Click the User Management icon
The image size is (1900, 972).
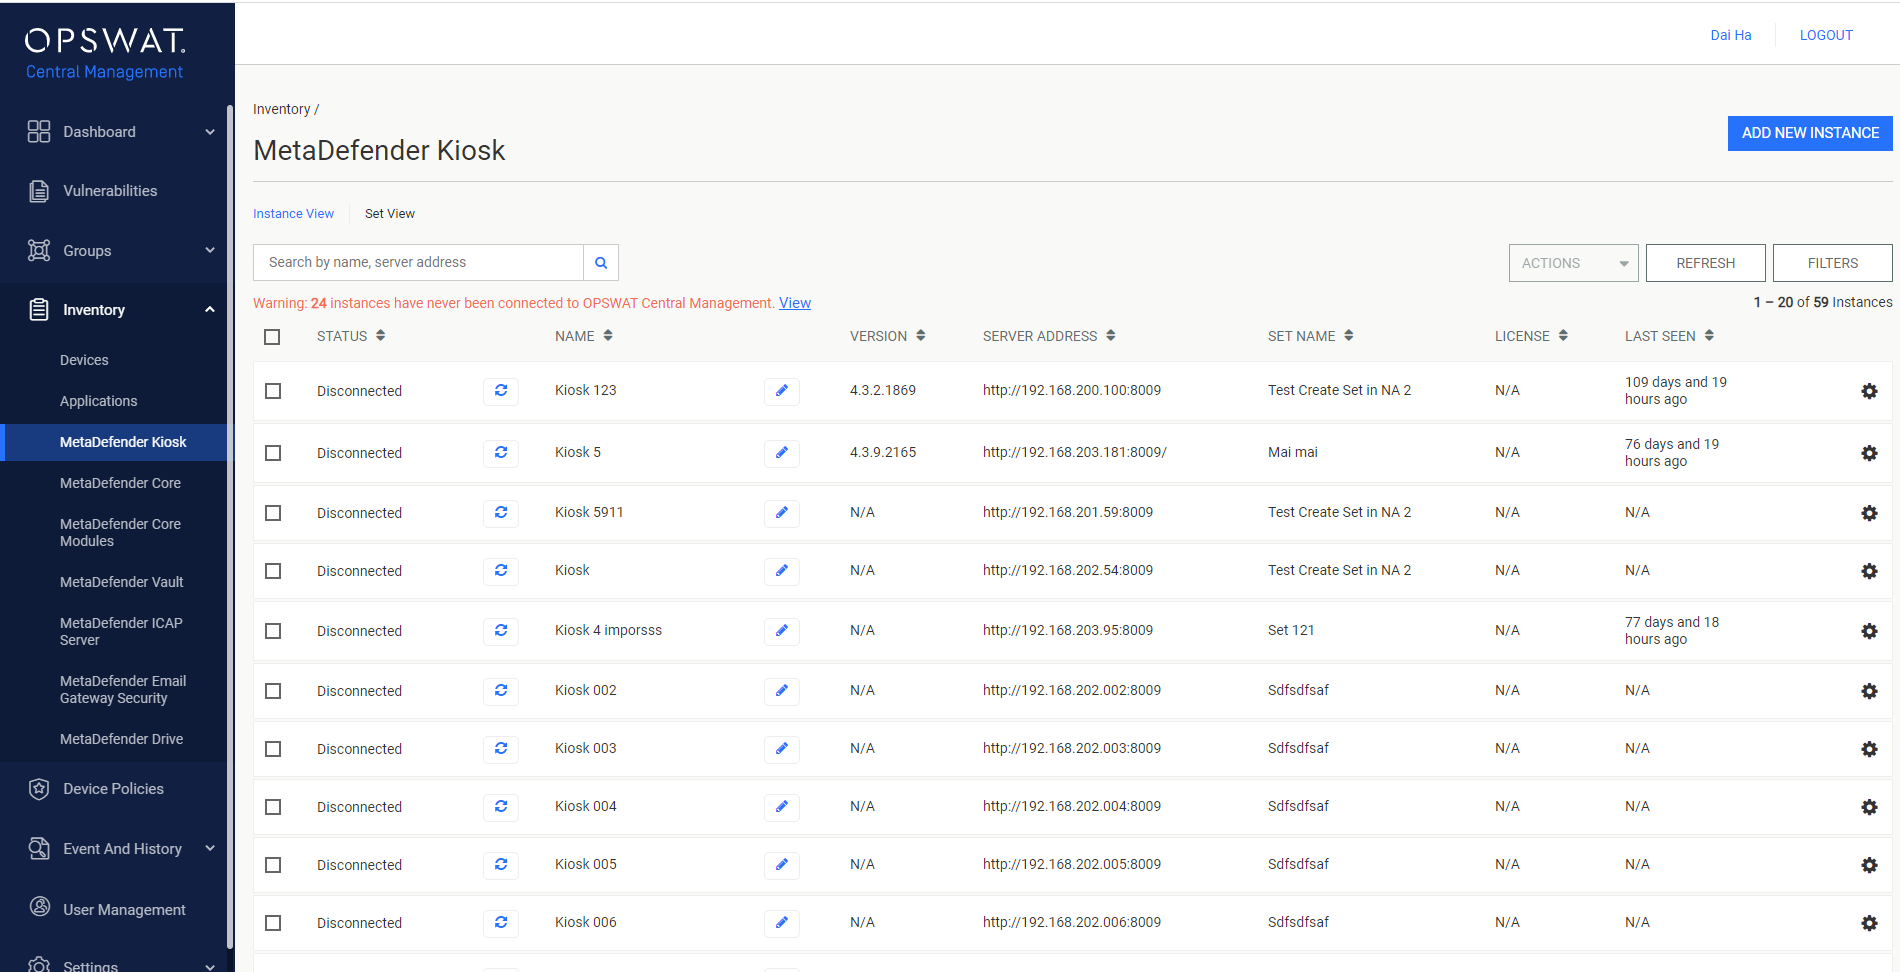(39, 907)
